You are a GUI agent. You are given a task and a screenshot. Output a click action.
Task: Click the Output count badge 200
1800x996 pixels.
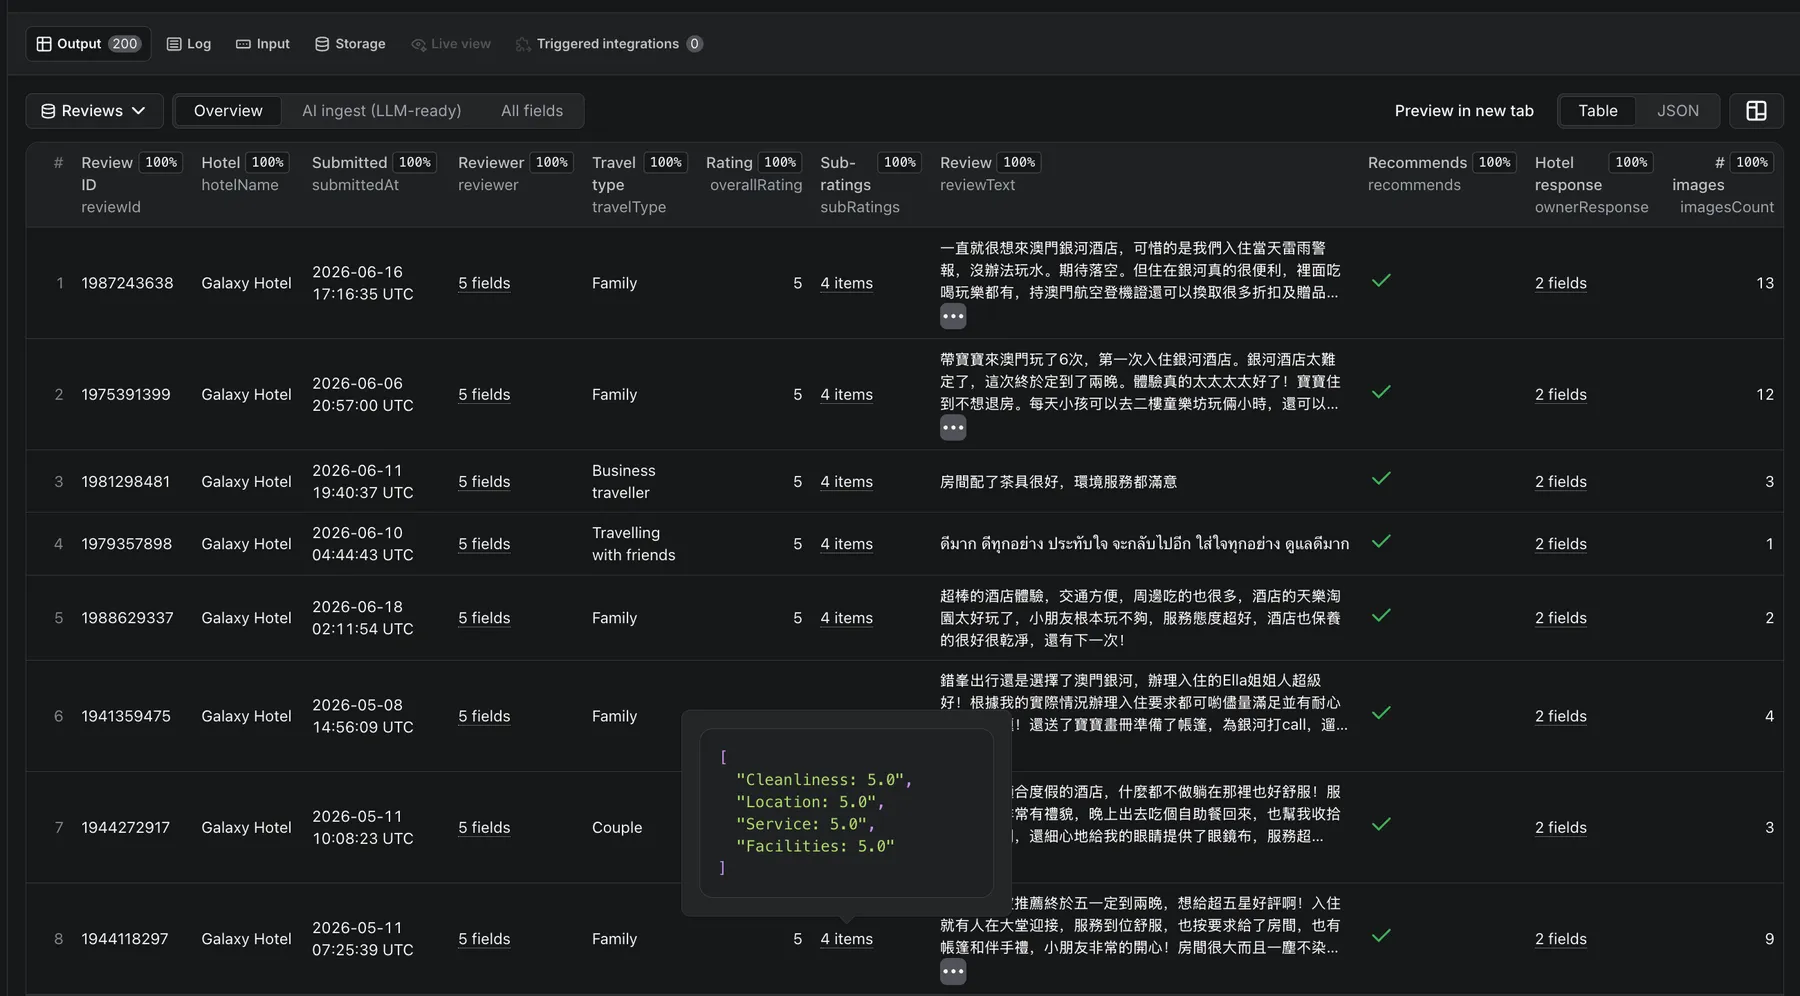coord(125,44)
